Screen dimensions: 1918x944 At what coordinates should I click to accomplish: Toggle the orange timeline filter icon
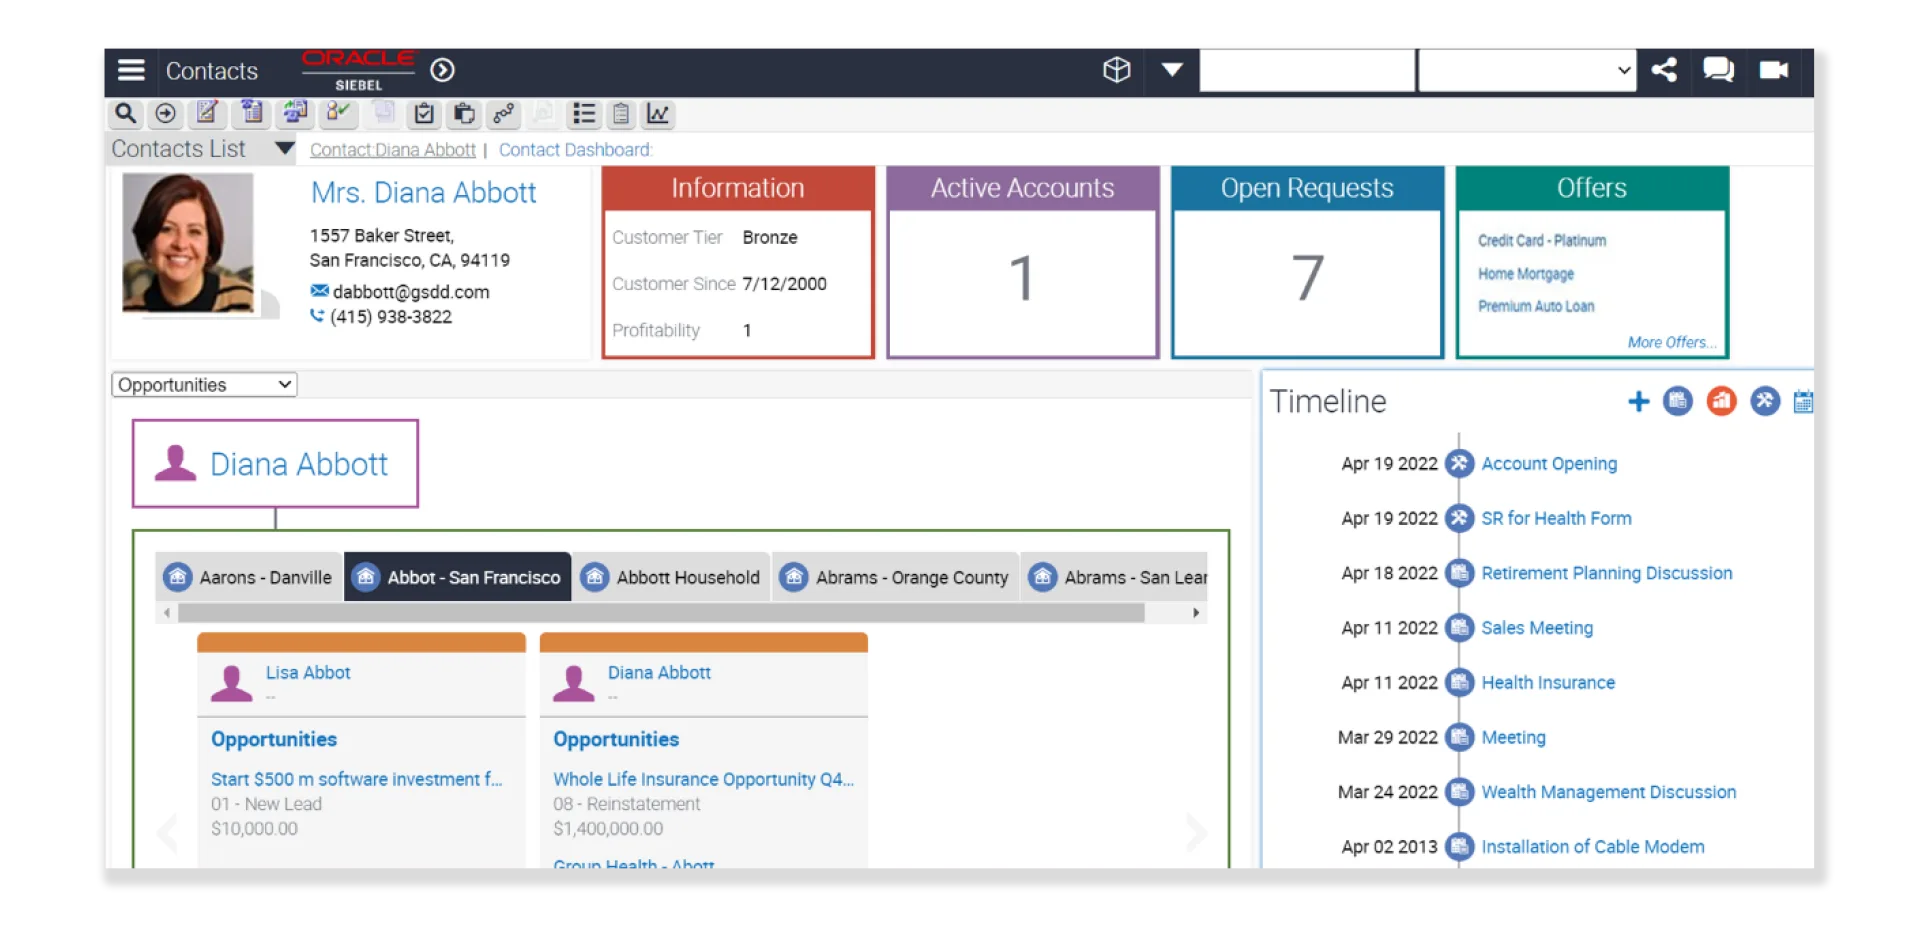click(x=1721, y=402)
